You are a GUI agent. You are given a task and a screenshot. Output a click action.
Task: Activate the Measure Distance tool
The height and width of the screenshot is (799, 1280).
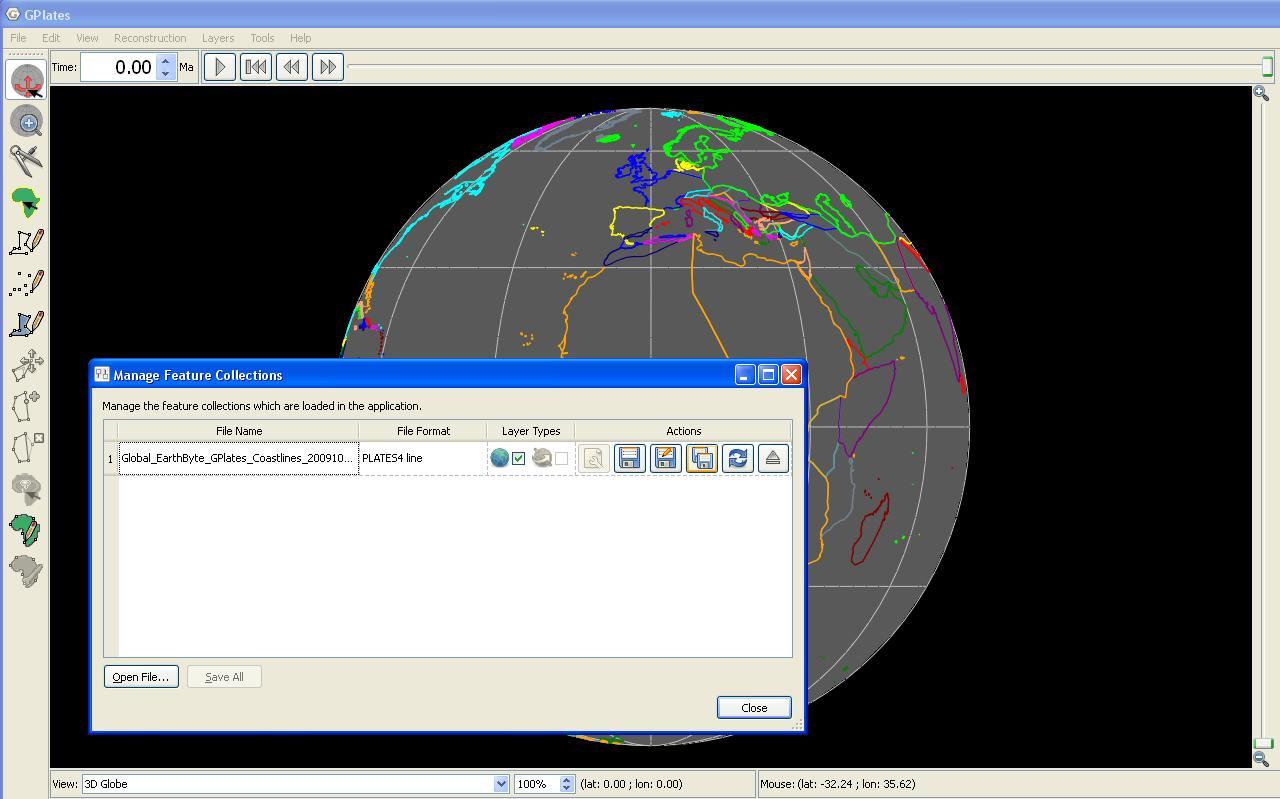[x=26, y=161]
